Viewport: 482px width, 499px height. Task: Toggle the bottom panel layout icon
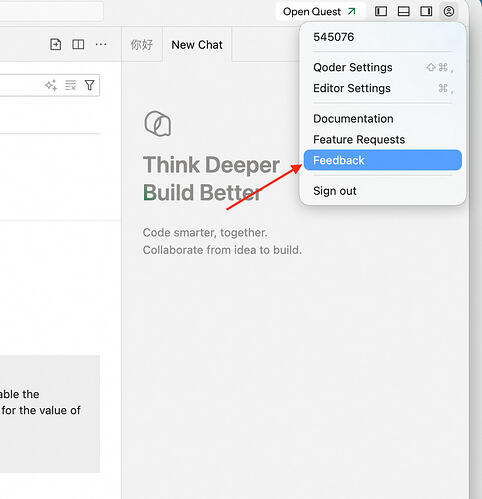[x=403, y=11]
